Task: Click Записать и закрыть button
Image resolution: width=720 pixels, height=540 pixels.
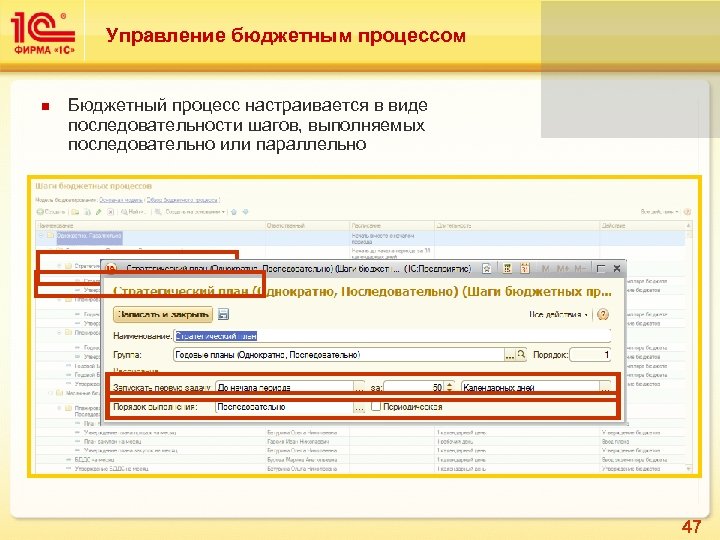Action: pos(163,315)
